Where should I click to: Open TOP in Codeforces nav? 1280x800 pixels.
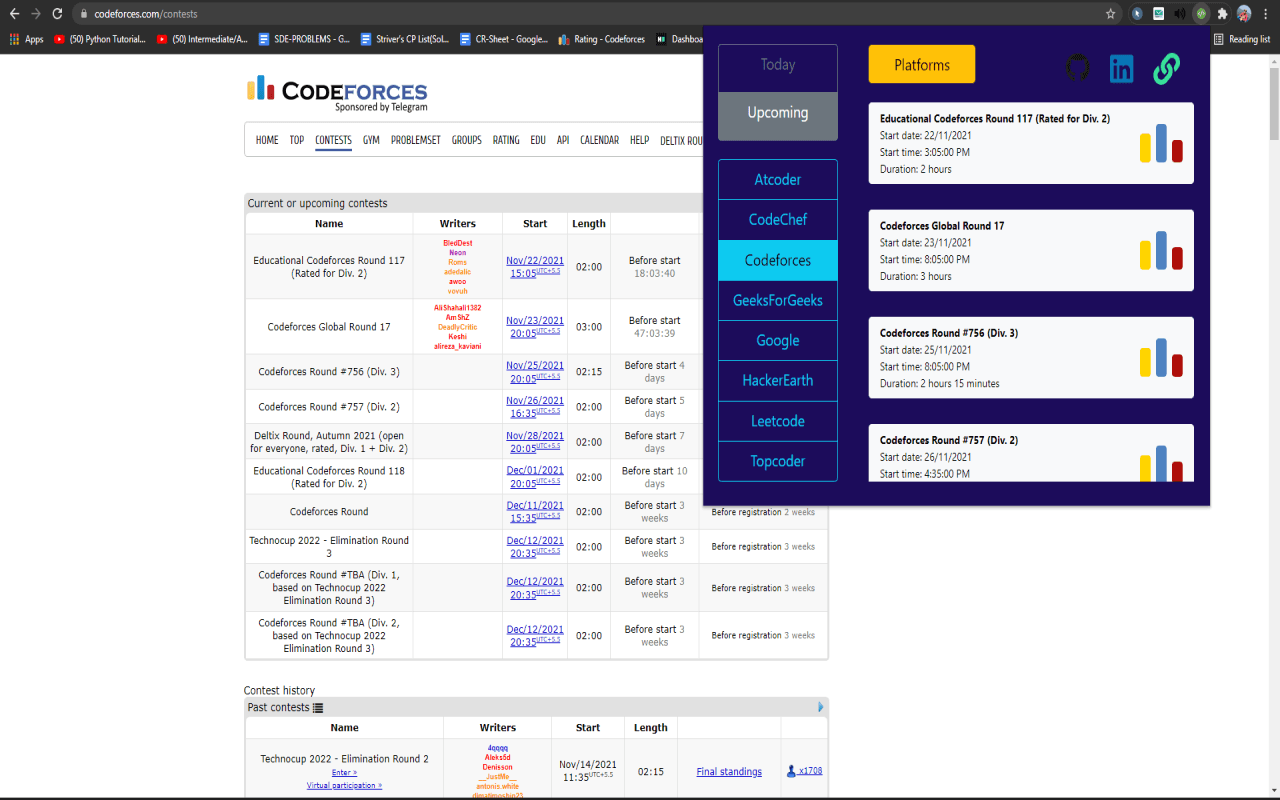click(297, 140)
